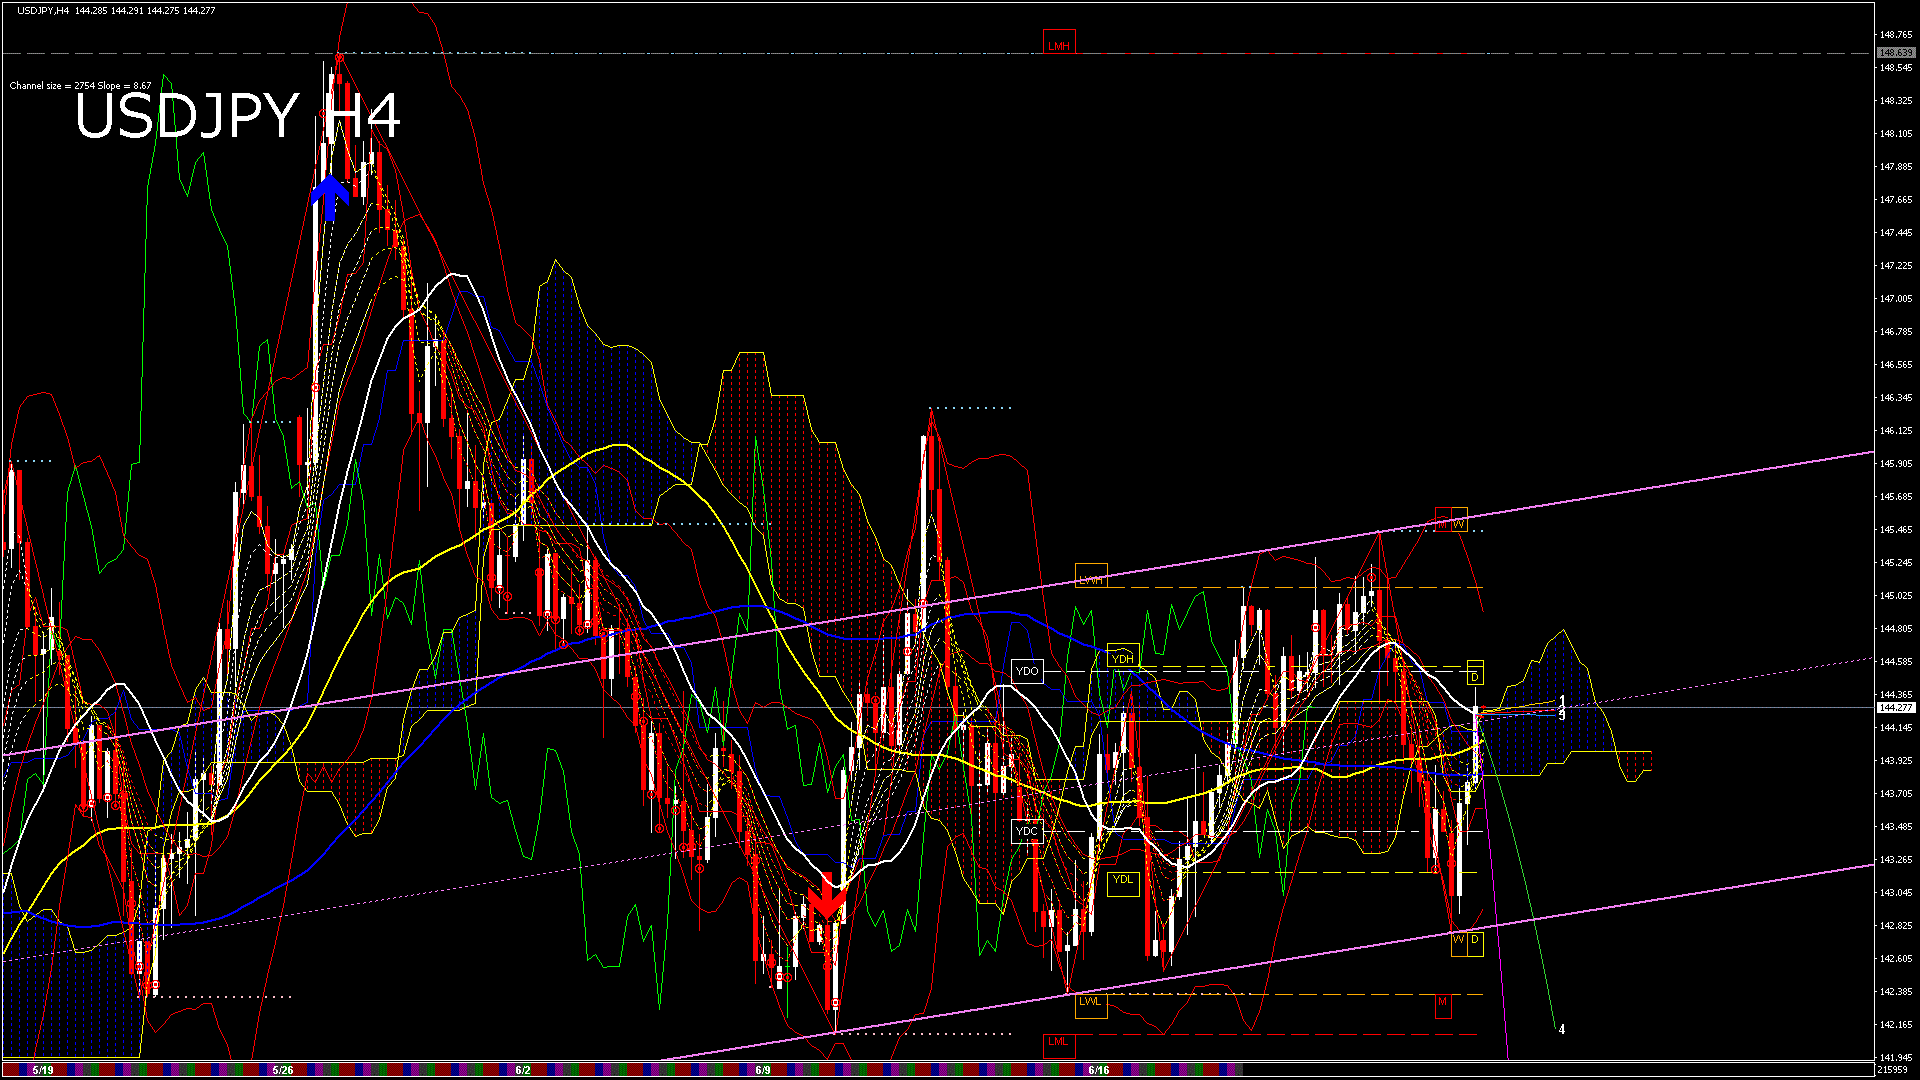Viewport: 1920px width, 1080px height.
Task: Select the 5/19 date on time axis
Action: point(43,1070)
